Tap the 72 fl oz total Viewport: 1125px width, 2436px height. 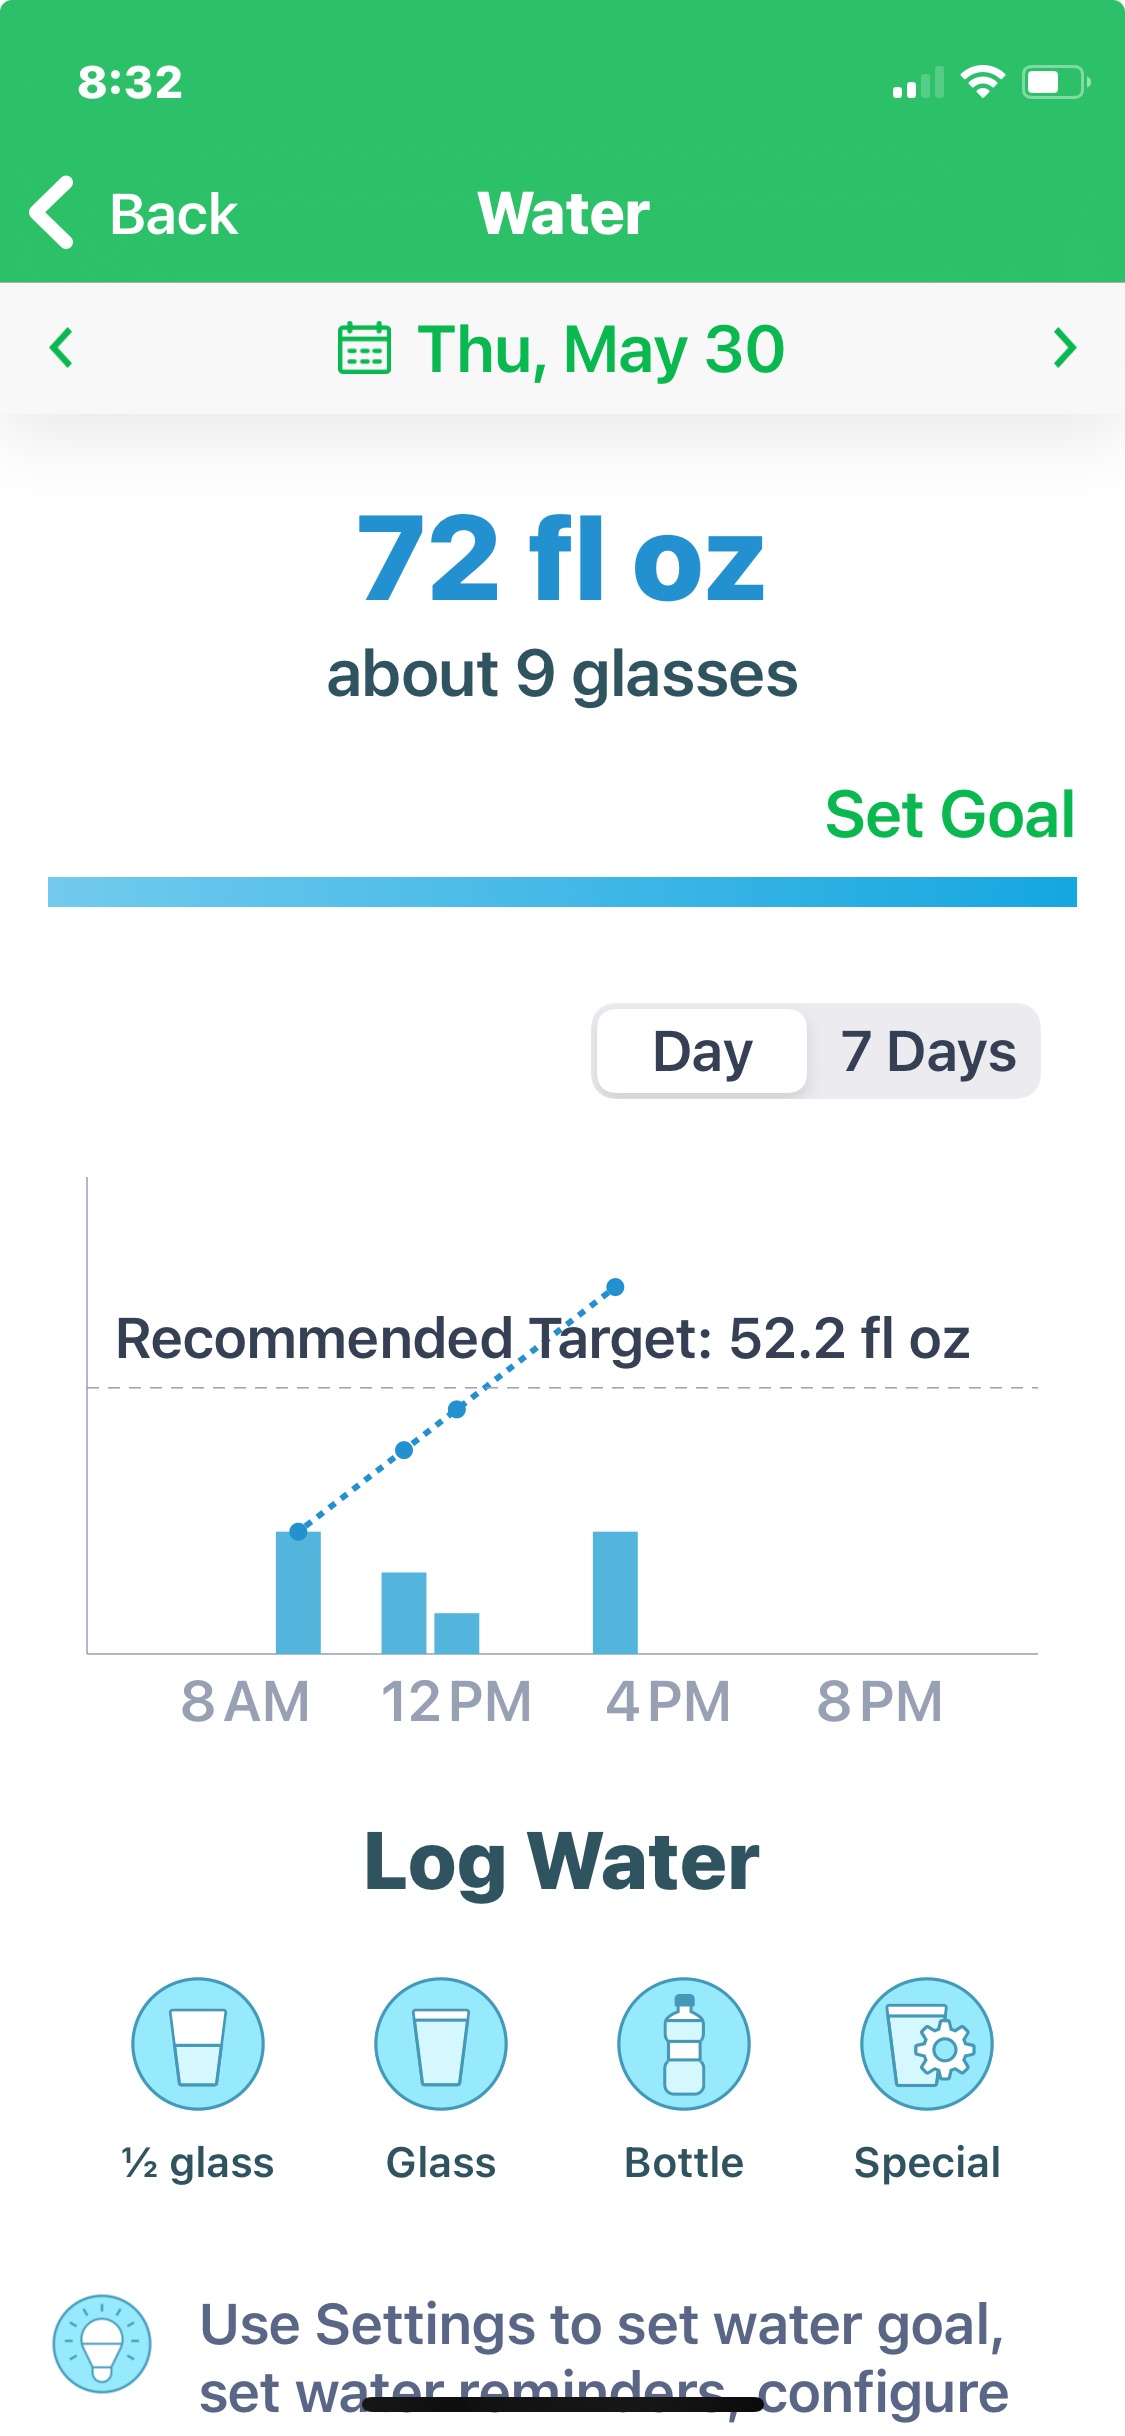(x=561, y=560)
